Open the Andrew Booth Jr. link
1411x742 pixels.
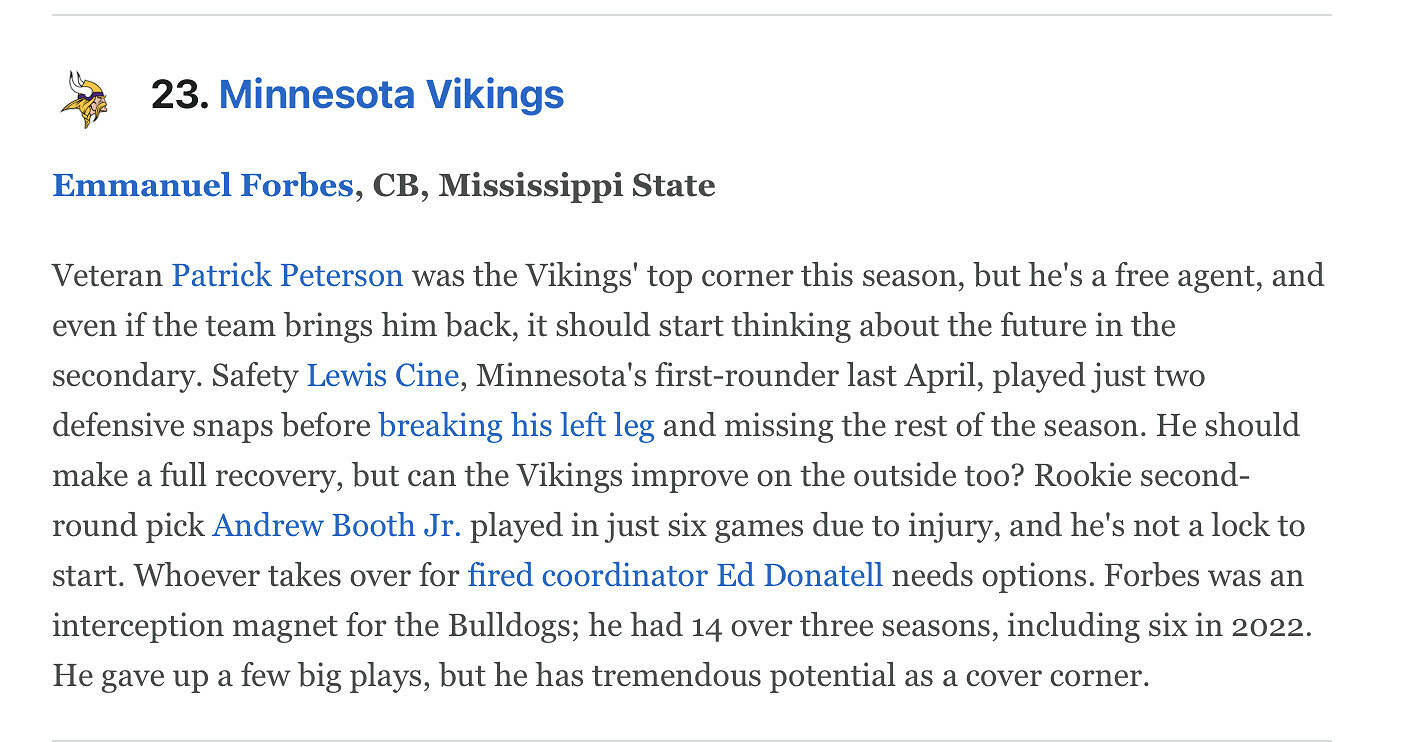click(336, 526)
